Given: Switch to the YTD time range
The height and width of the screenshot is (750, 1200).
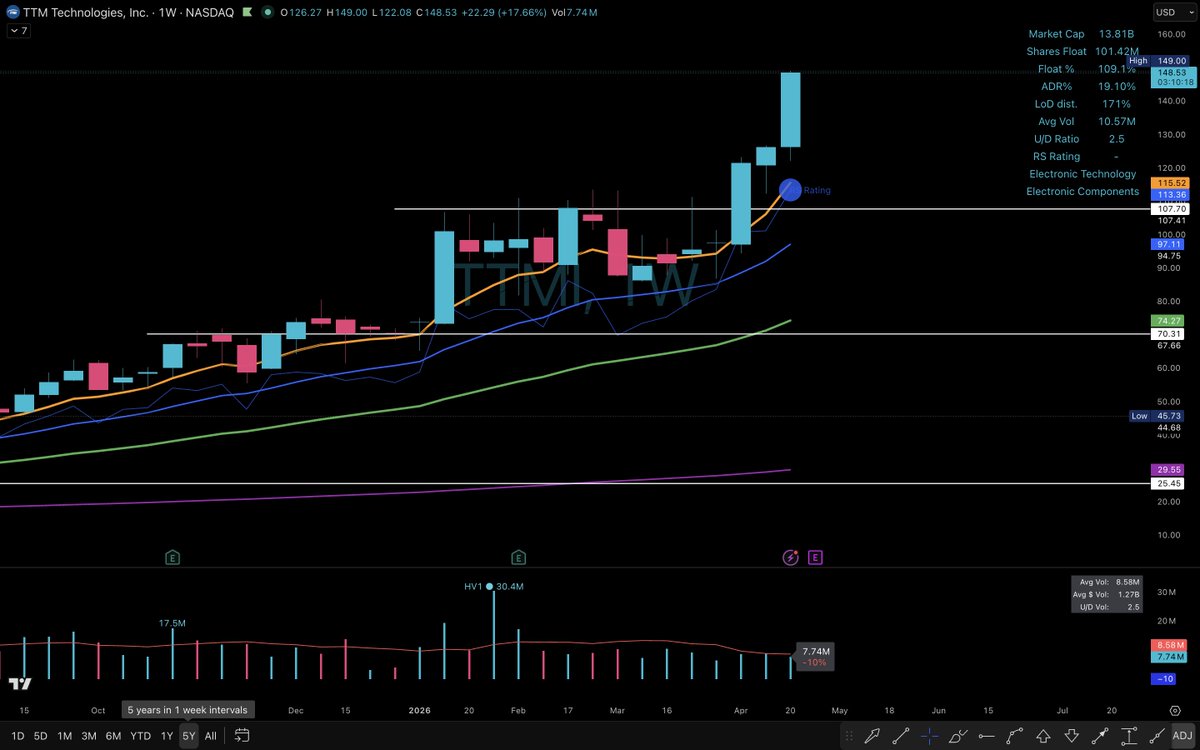Looking at the screenshot, I should [140, 736].
